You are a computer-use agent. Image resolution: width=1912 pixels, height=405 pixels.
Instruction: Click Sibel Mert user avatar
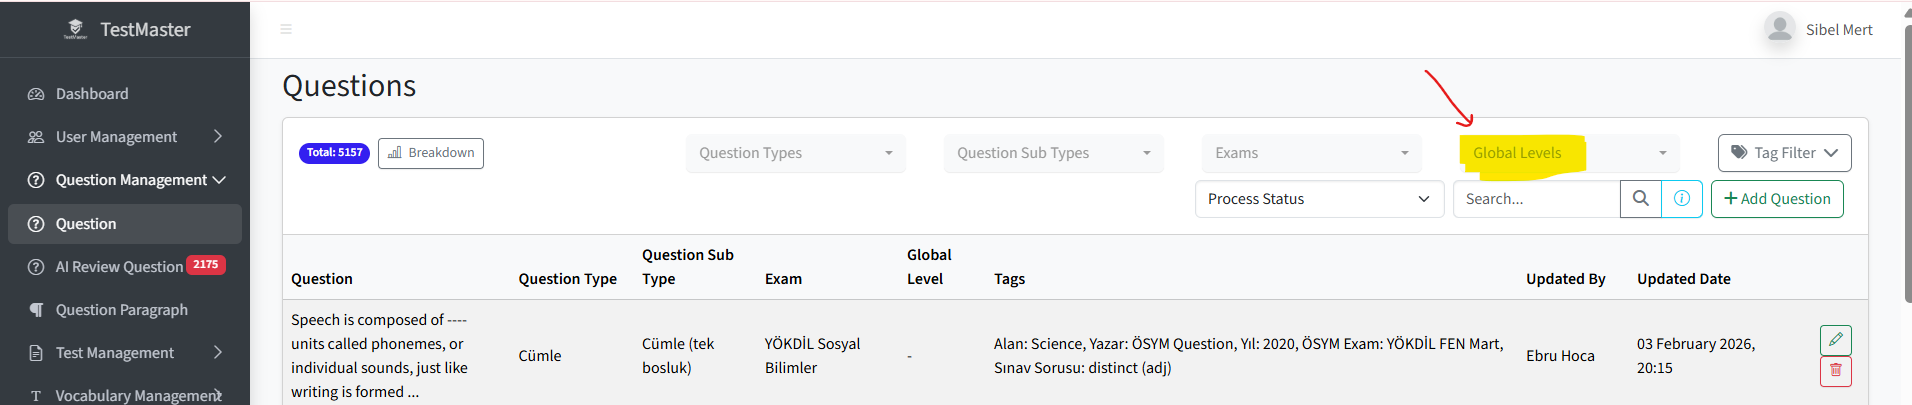1780,29
